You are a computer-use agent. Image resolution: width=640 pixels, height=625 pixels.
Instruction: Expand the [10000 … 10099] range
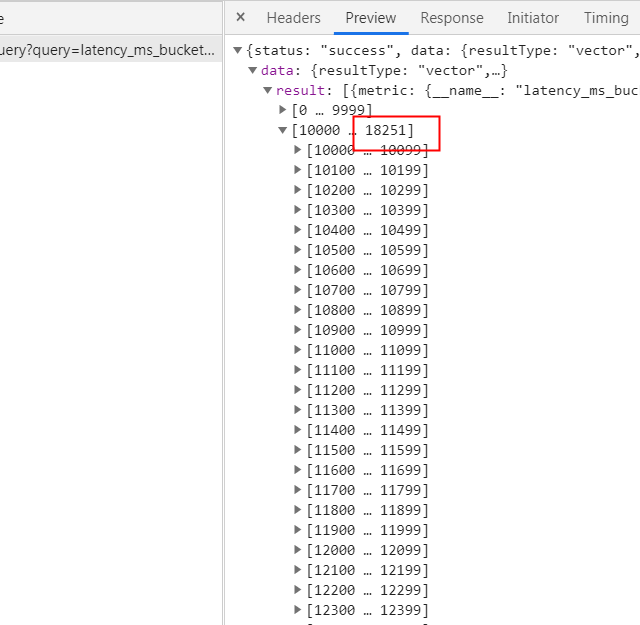(x=298, y=150)
